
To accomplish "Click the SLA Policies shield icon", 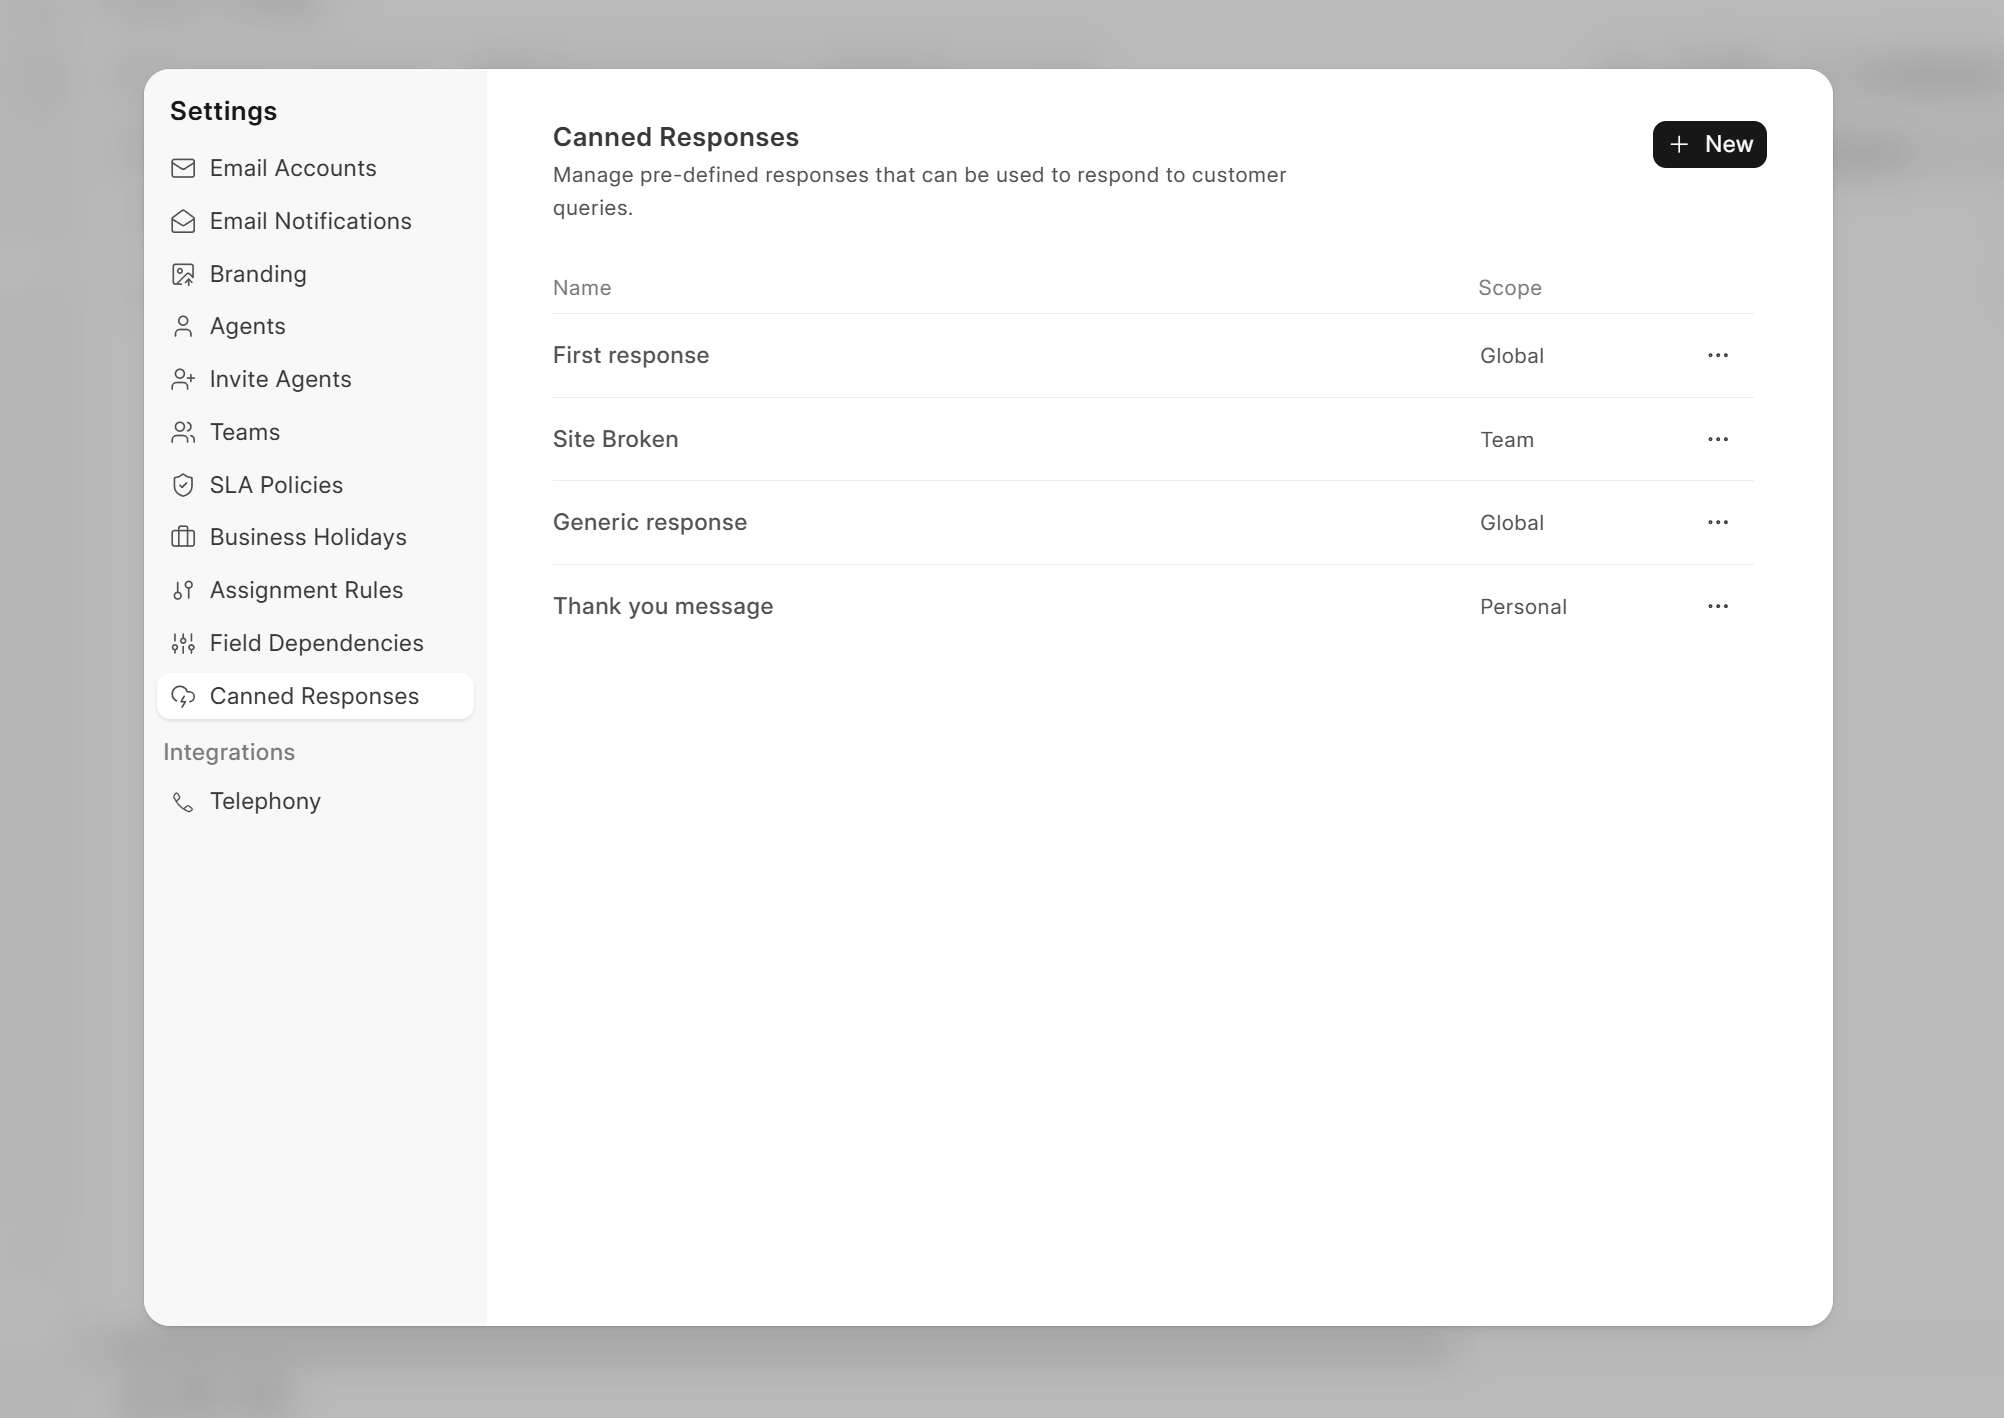I will [x=183, y=485].
